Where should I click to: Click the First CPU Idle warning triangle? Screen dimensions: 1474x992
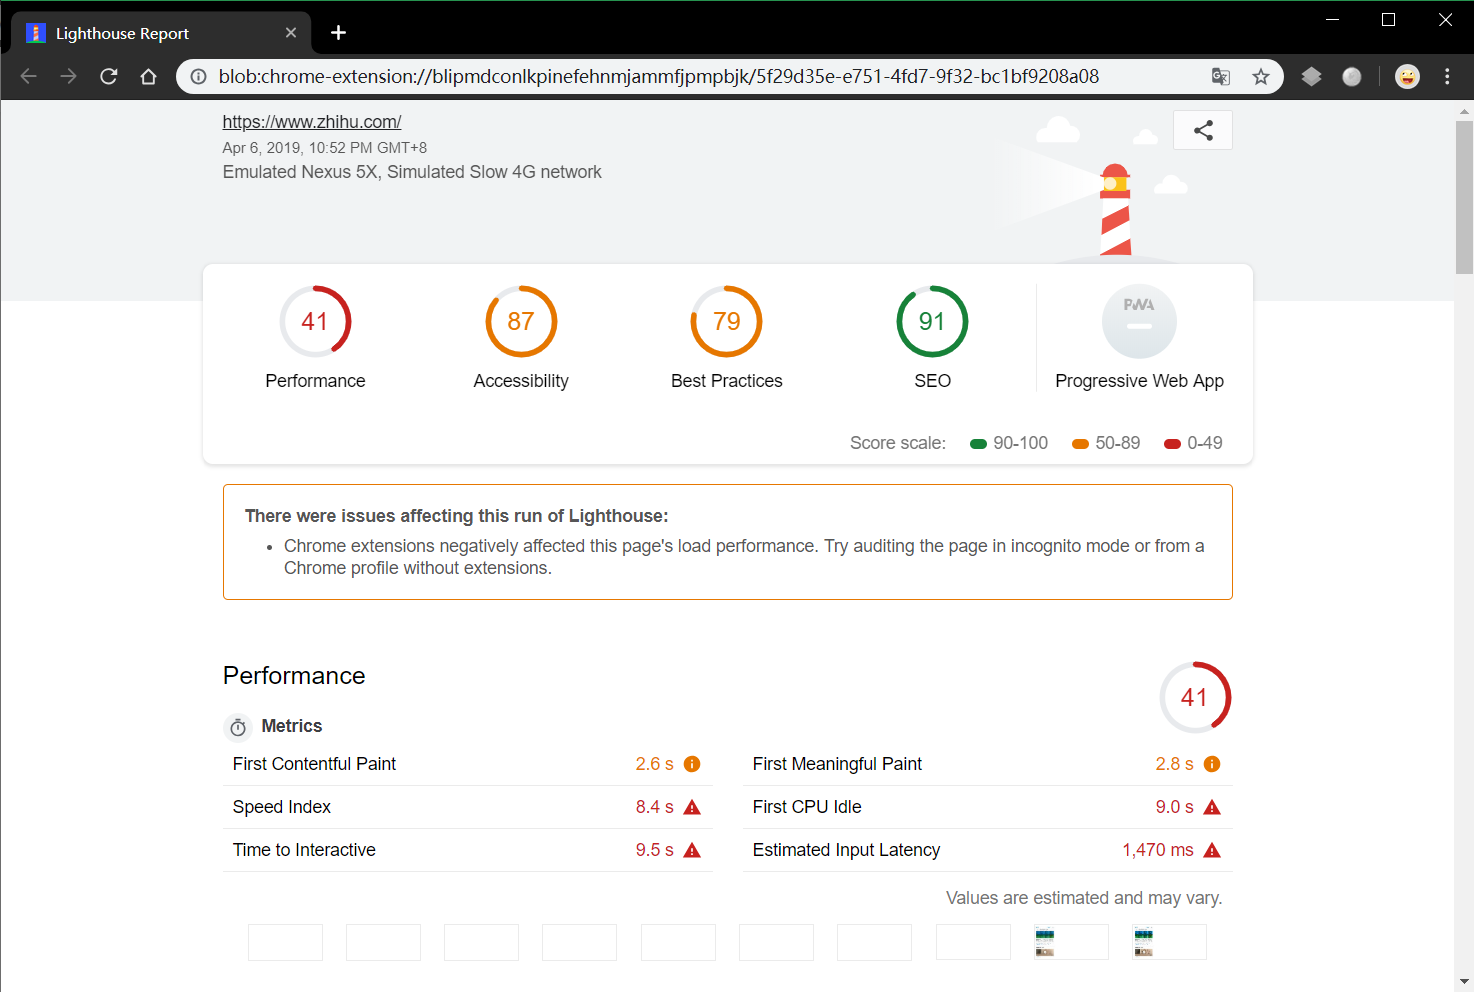[x=1212, y=807]
